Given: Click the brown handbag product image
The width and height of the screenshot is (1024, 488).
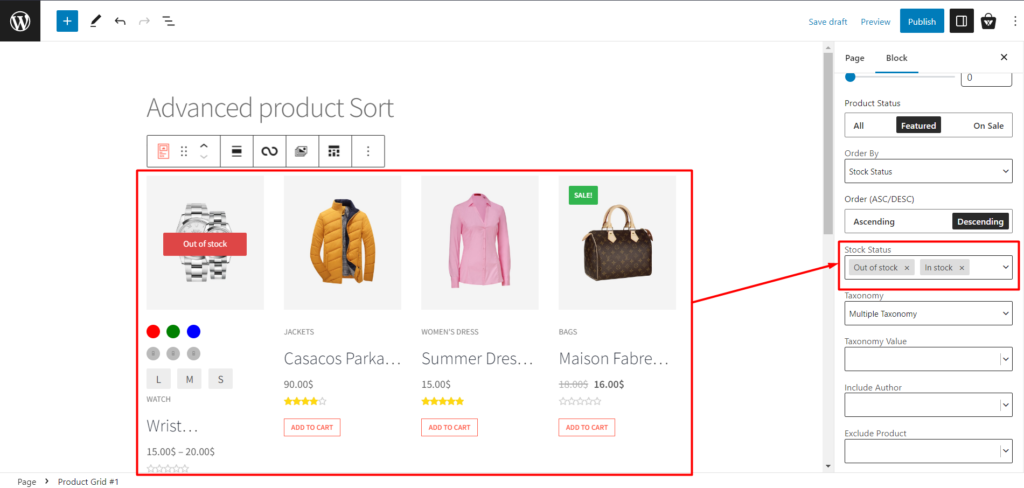Looking at the screenshot, I should (x=616, y=242).
